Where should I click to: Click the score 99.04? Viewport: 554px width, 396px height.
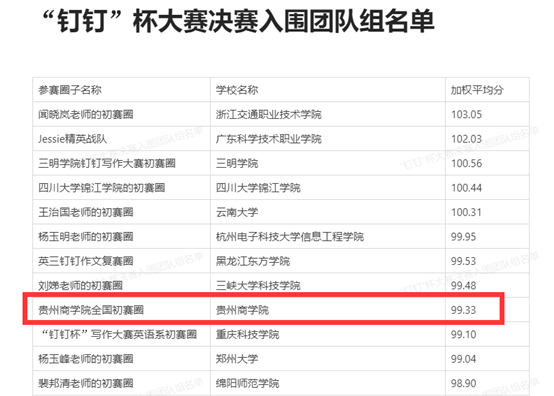pyautogui.click(x=464, y=359)
